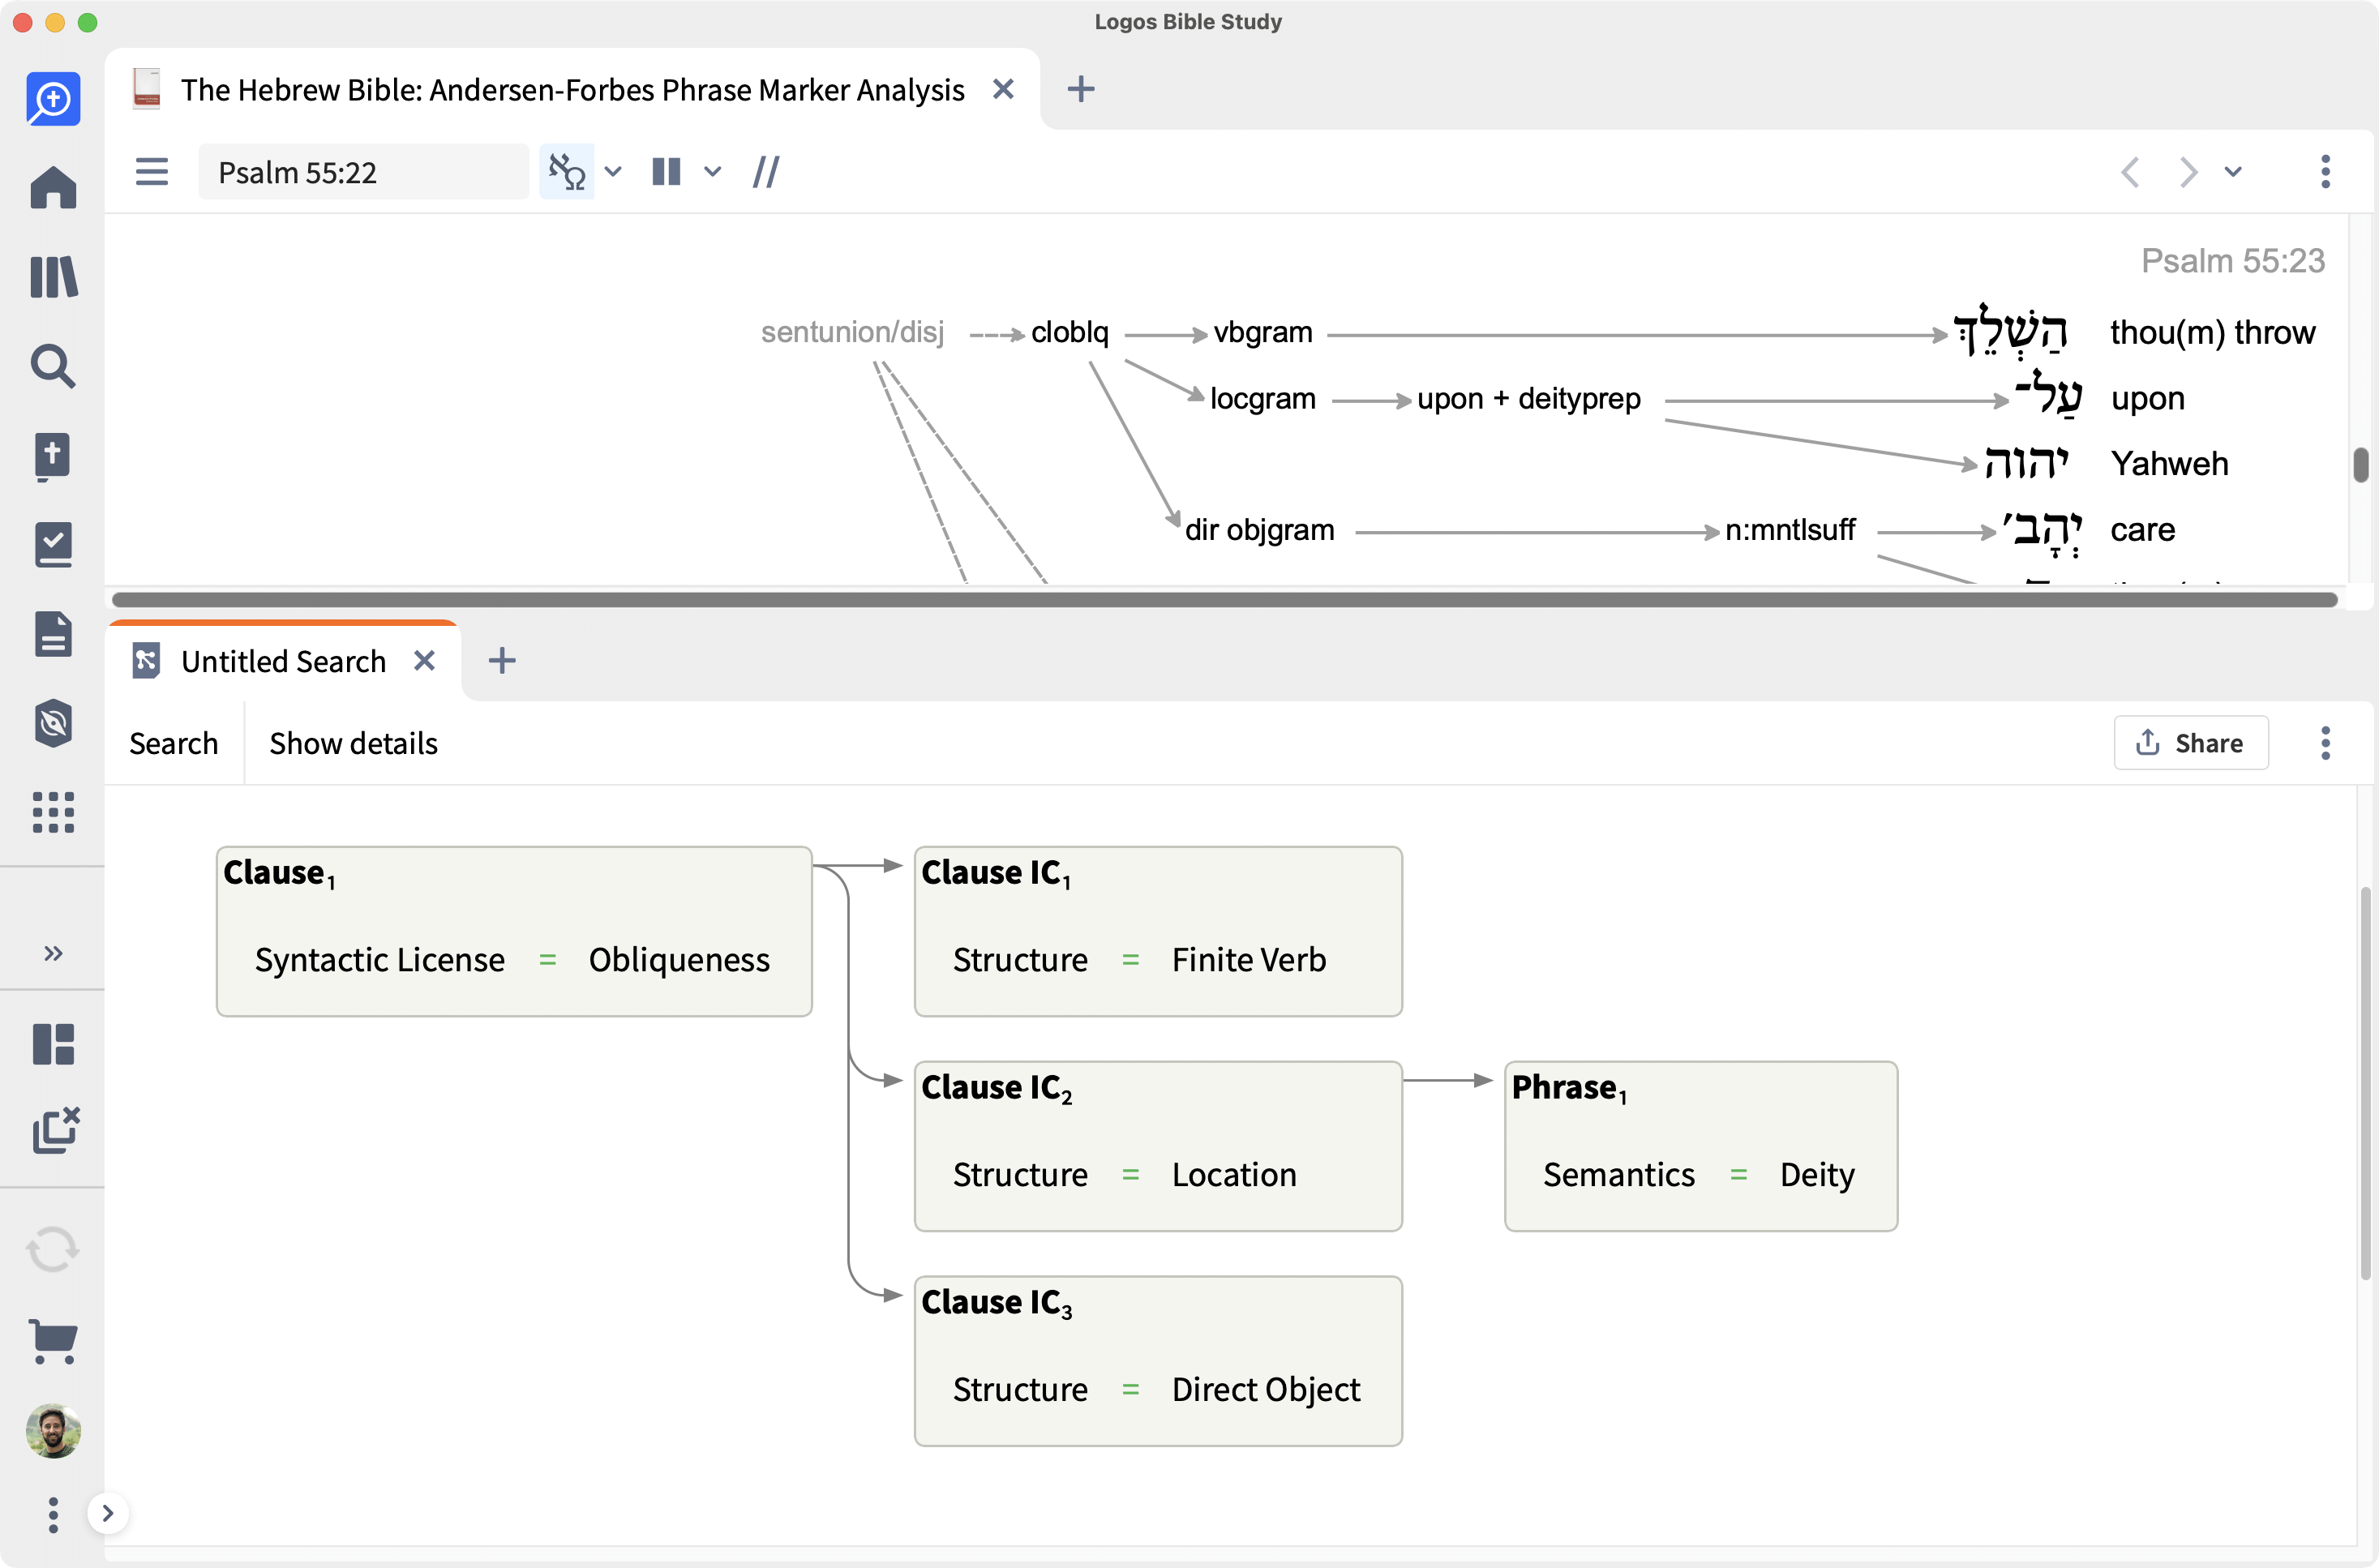This screenshot has width=2379, height=1568.
Task: Open the search panel kebab menu
Action: click(x=2325, y=743)
